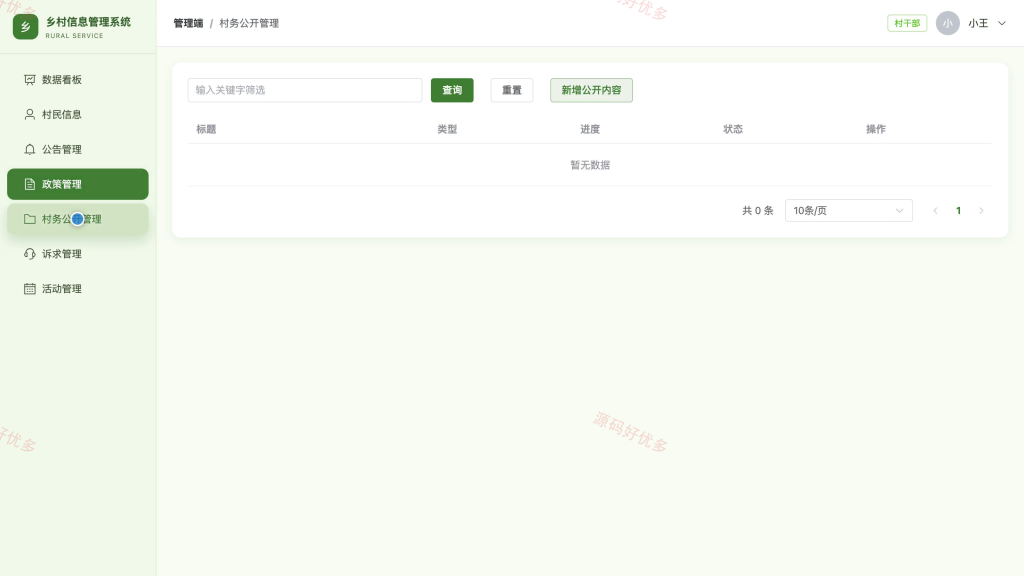Screen dimensions: 1024x576
Task: Go to previous page arrow
Action: (935, 210)
